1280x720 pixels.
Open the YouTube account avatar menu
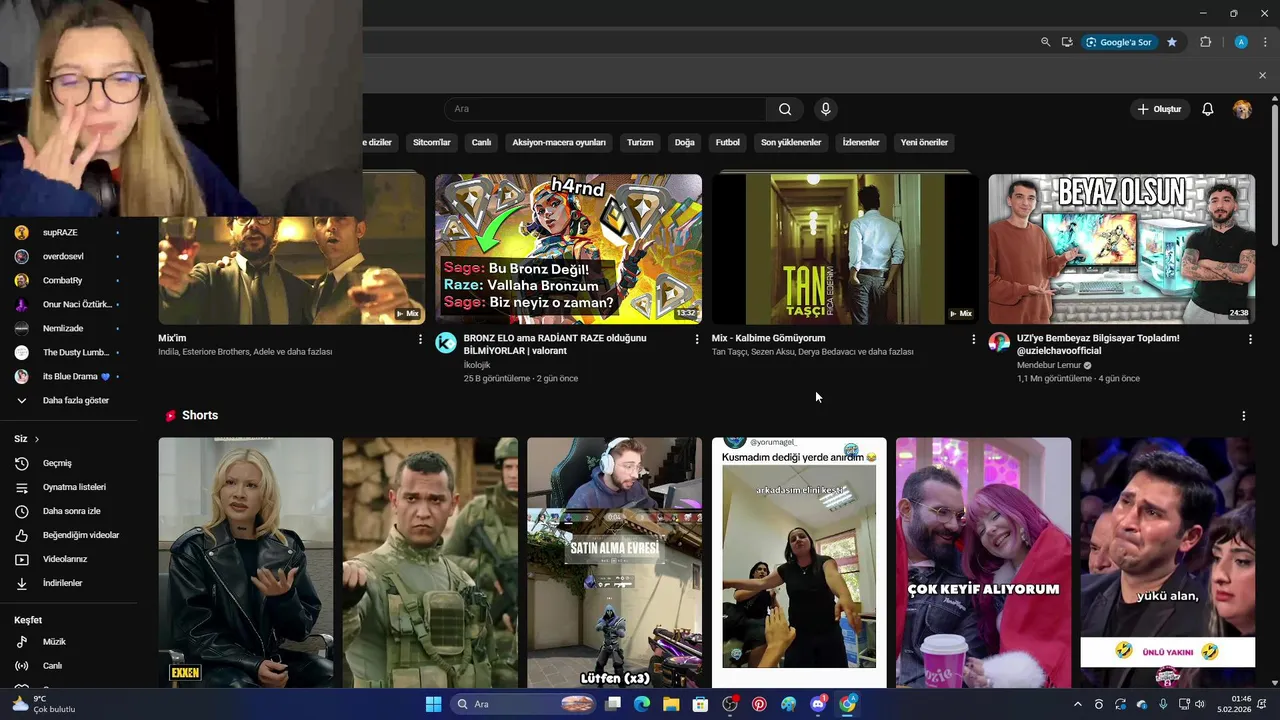point(1242,109)
